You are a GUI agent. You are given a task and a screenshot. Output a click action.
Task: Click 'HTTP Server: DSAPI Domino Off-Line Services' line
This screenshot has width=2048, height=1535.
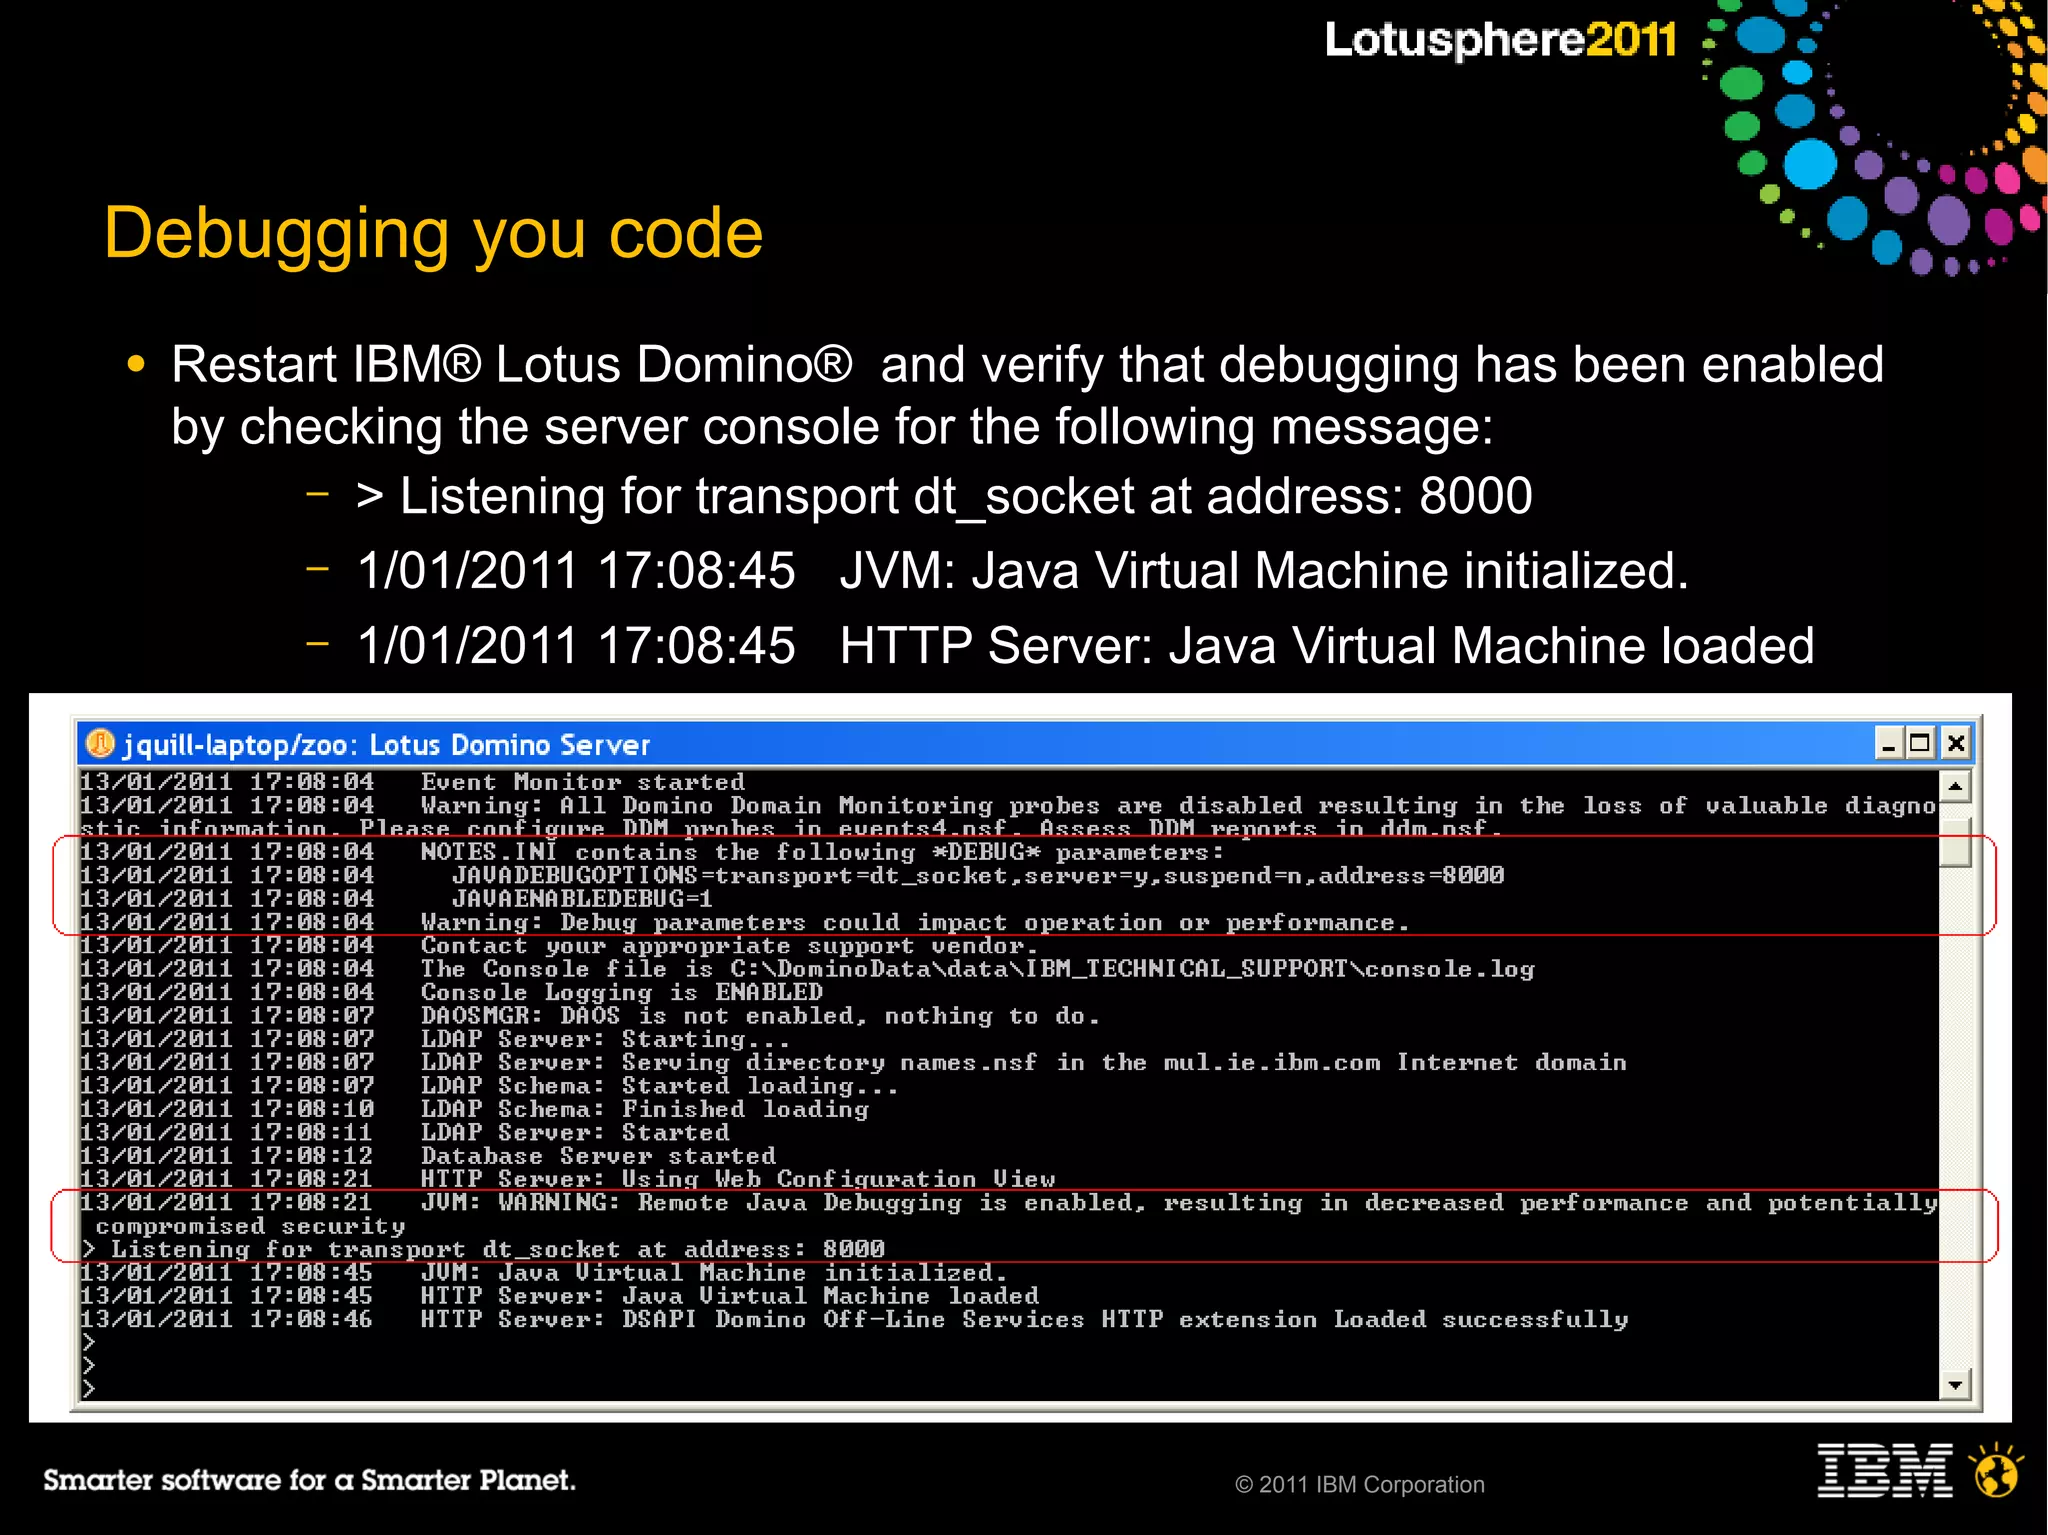[854, 1319]
